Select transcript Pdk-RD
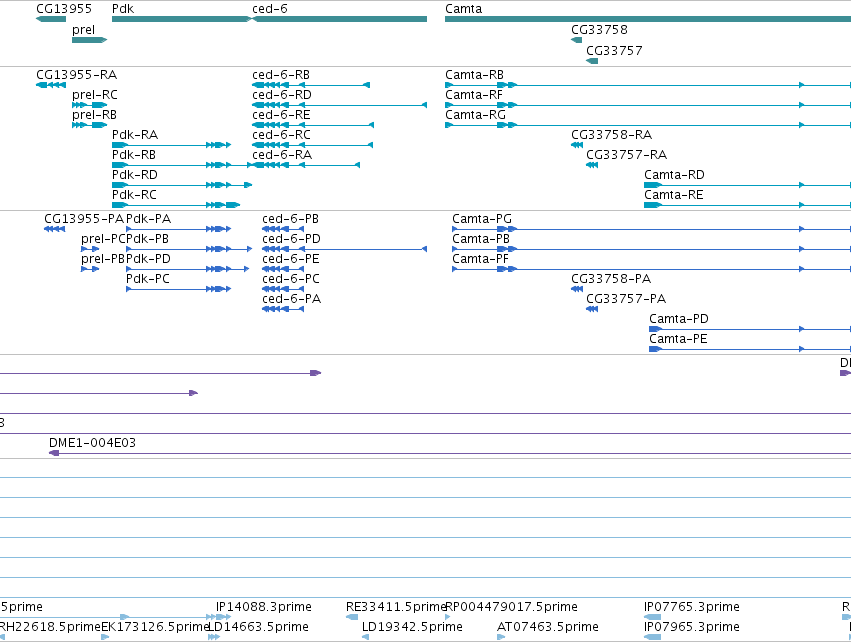The width and height of the screenshot is (851, 642). (135, 175)
